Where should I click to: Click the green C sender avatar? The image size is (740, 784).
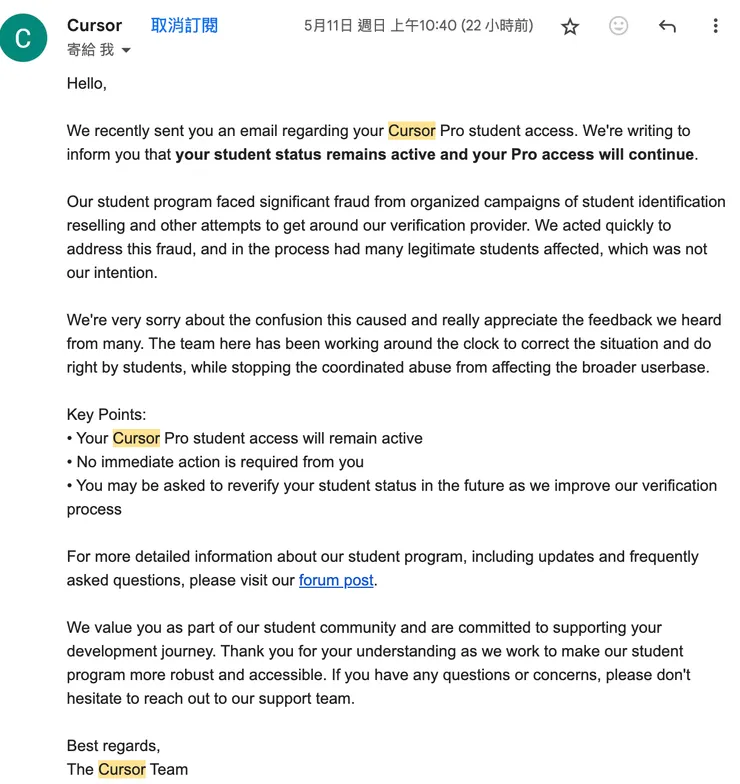pyautogui.click(x=24, y=38)
